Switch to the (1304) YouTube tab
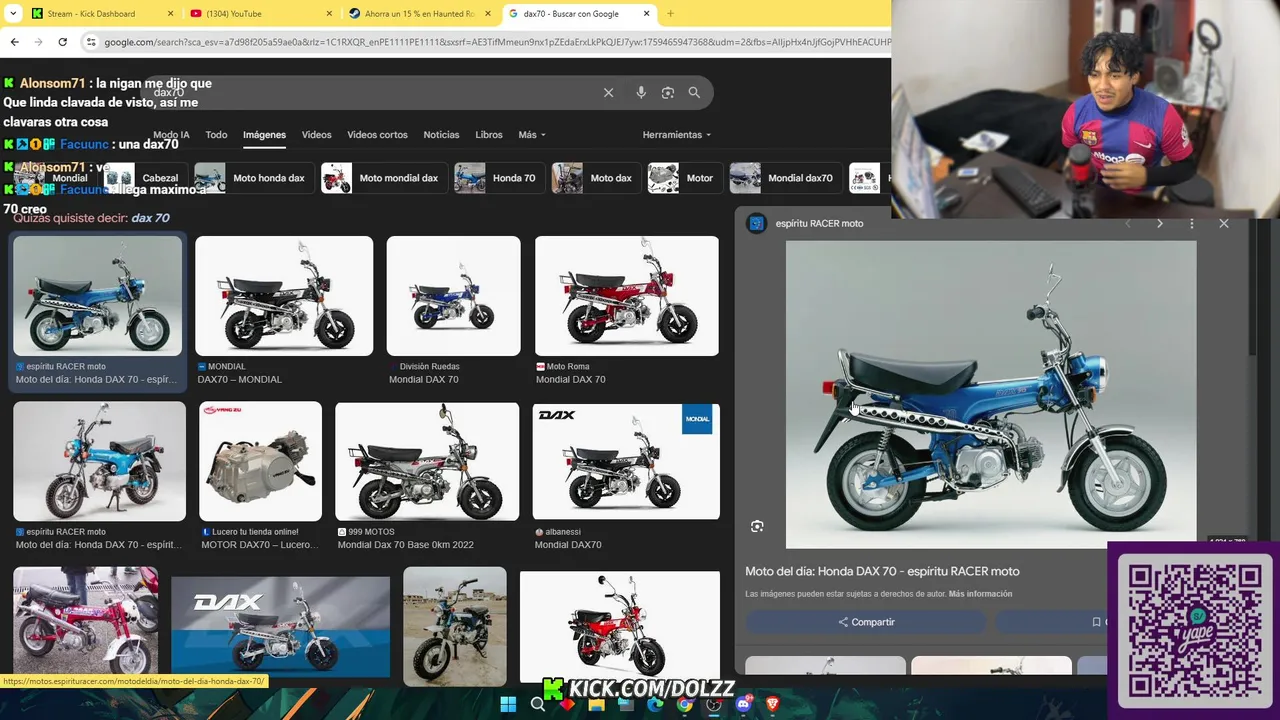 click(x=260, y=14)
